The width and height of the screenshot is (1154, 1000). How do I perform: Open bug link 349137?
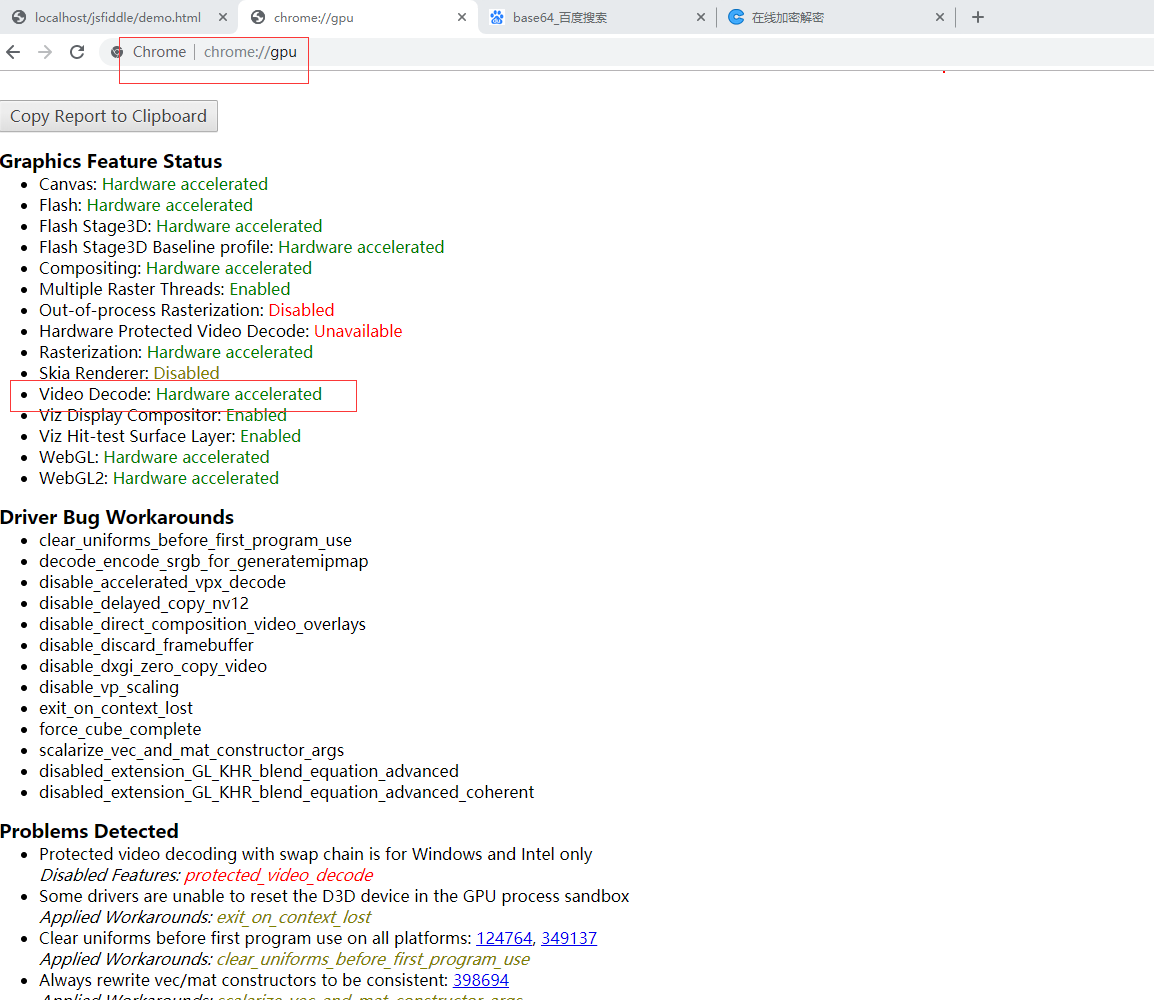569,938
